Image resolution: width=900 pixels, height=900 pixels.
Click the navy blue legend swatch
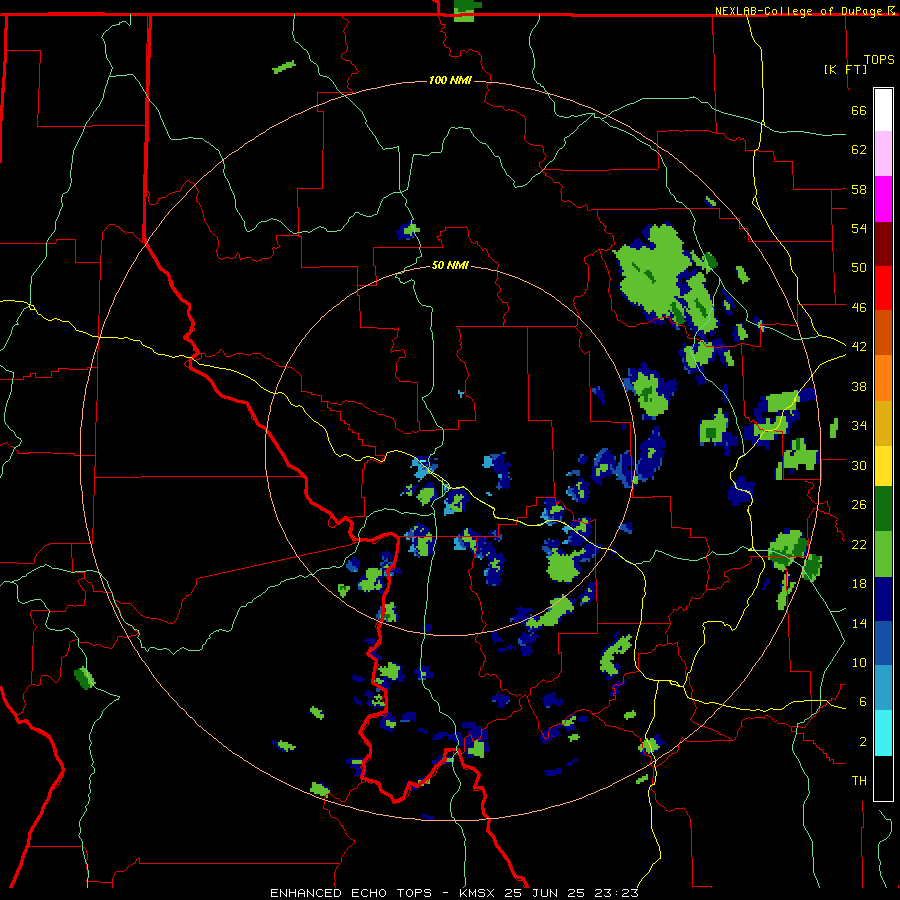[x=883, y=599]
